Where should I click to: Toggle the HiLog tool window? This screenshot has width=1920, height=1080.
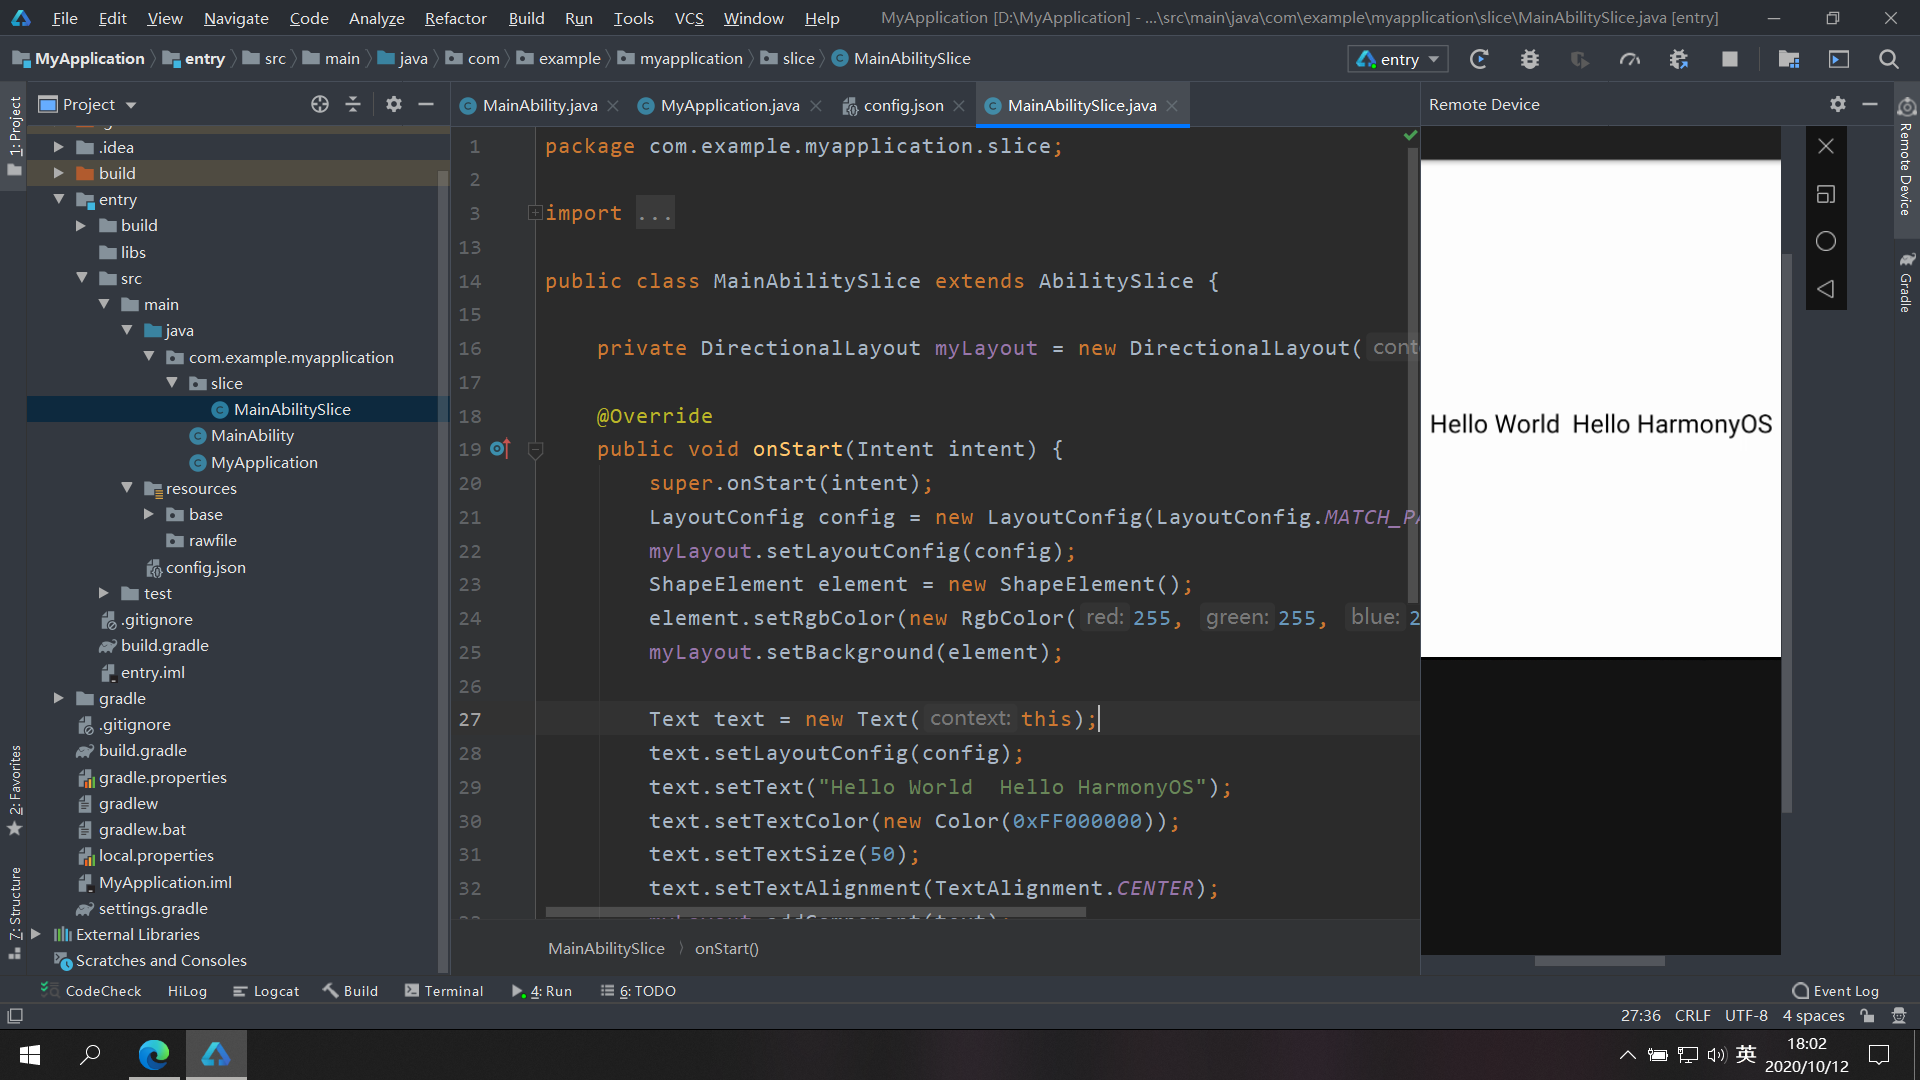pyautogui.click(x=187, y=991)
